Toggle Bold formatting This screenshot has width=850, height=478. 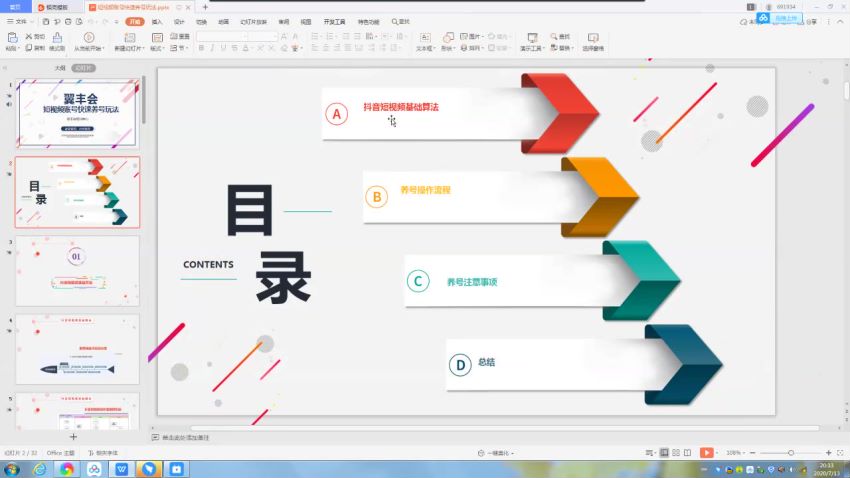click(x=201, y=48)
